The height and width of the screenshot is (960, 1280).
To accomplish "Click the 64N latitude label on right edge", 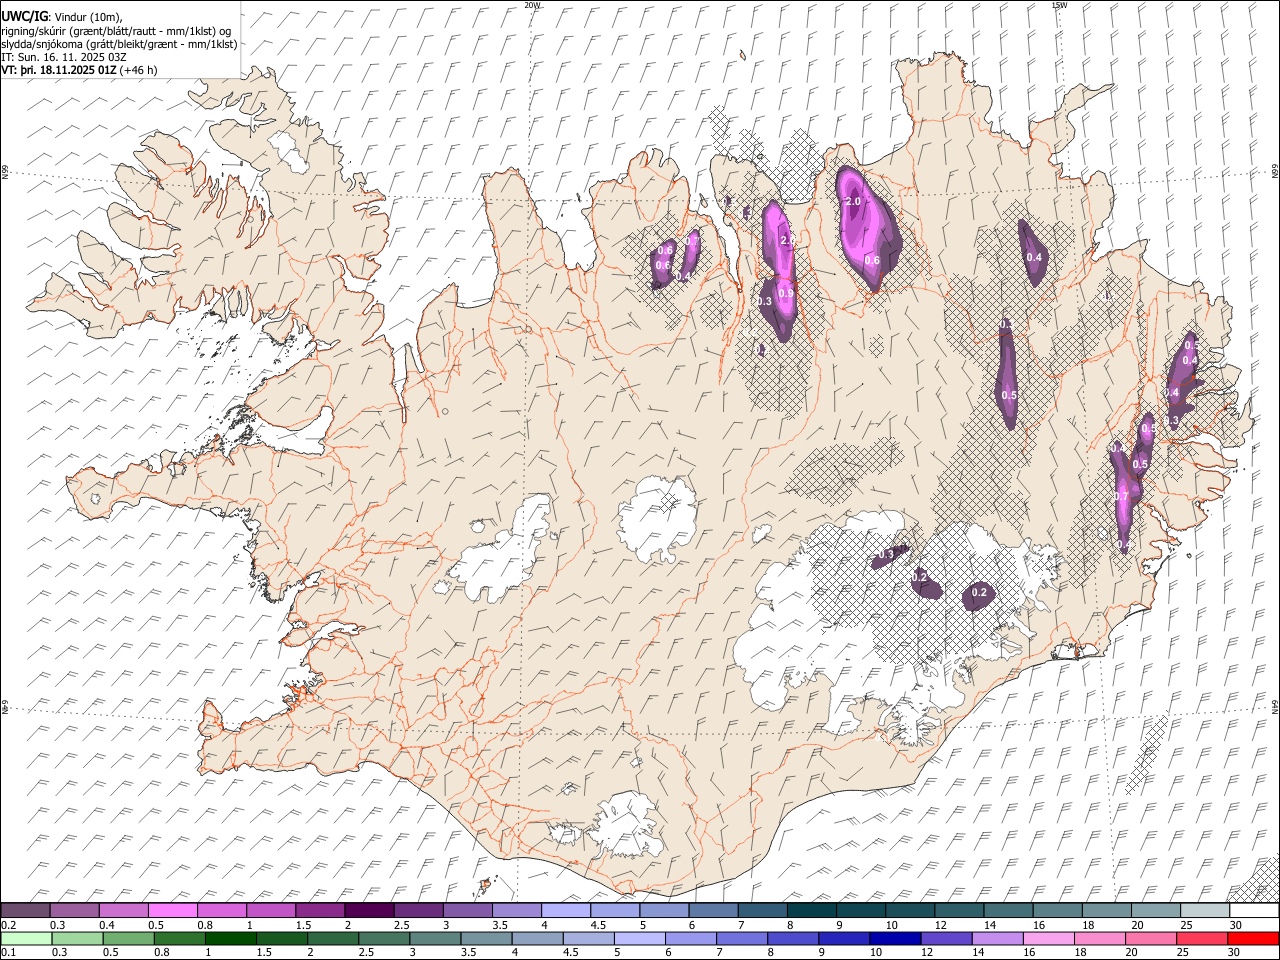I will 1275,707.
